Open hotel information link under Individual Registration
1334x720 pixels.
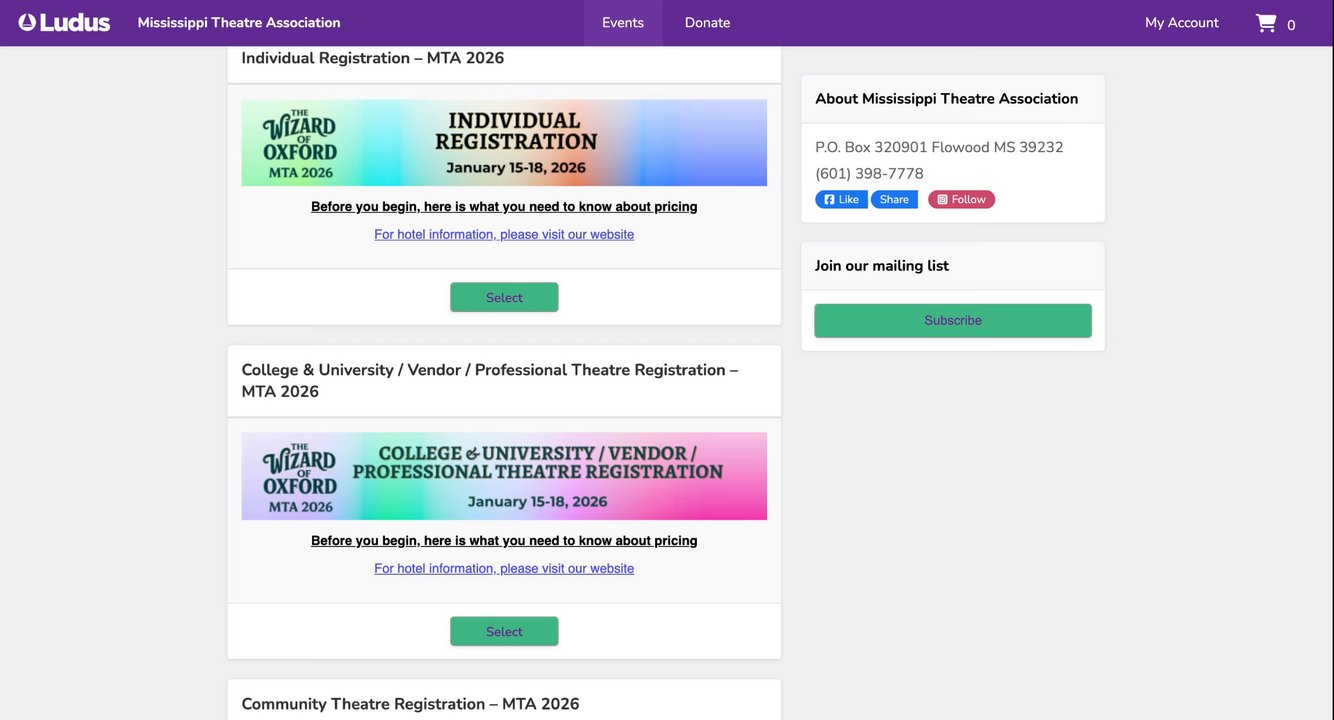coord(504,234)
